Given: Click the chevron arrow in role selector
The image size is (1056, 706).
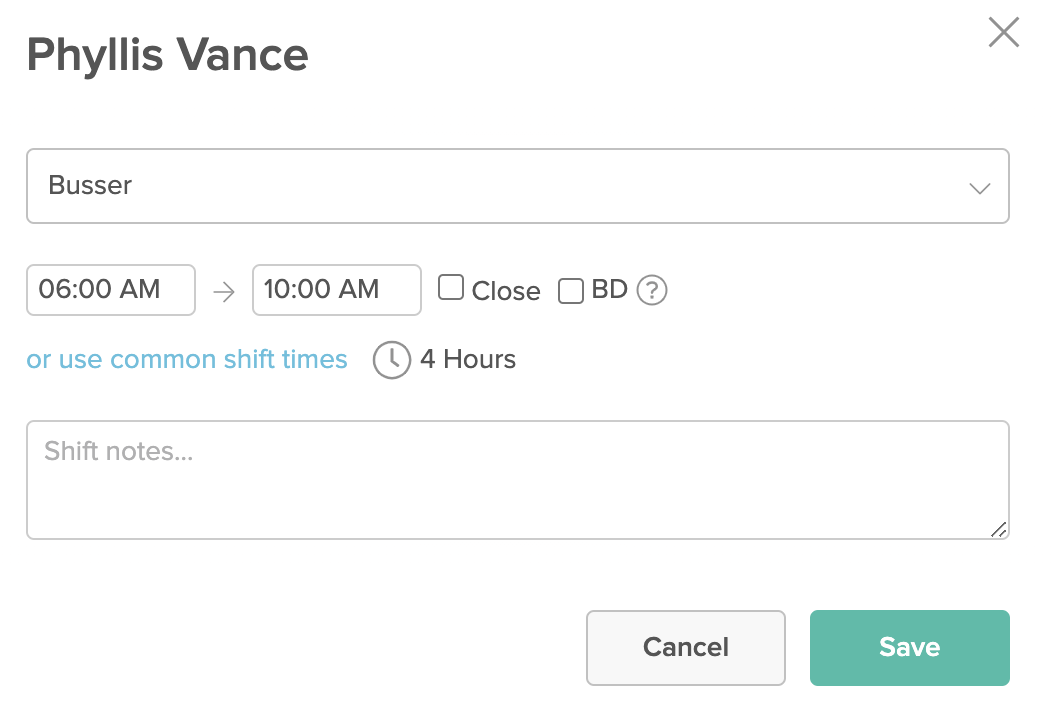Looking at the screenshot, I should (979, 188).
